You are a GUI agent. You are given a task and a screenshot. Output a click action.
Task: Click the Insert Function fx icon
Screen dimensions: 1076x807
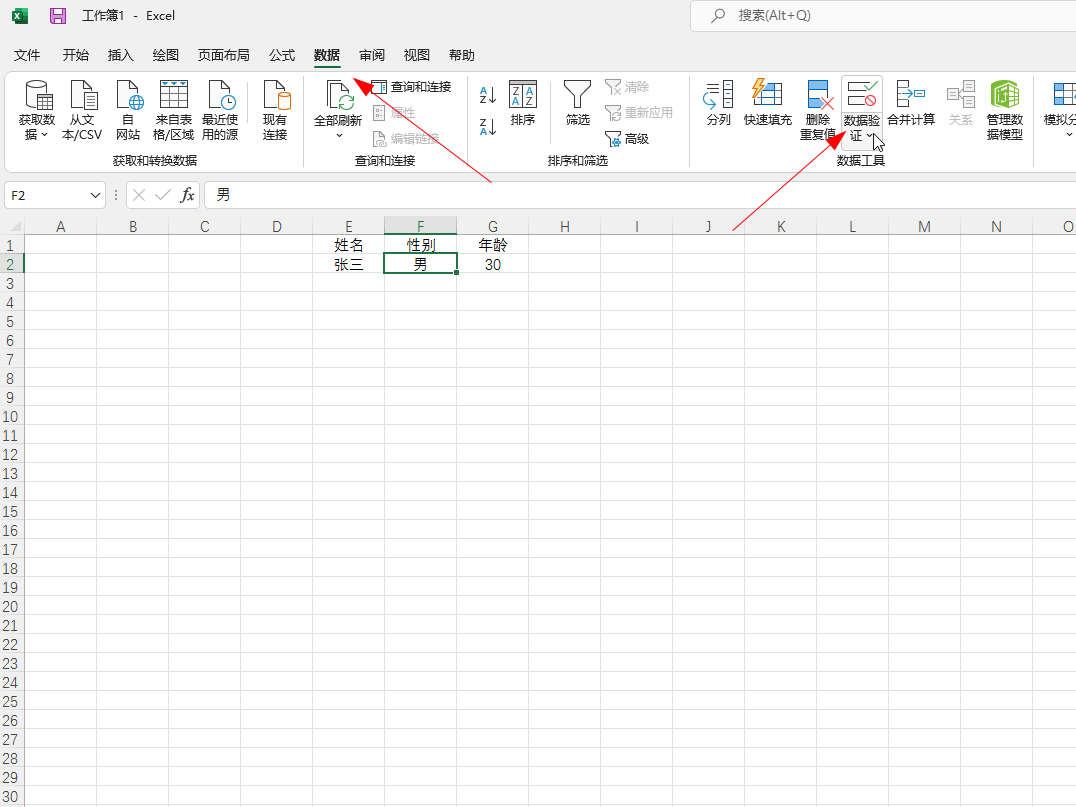(187, 196)
